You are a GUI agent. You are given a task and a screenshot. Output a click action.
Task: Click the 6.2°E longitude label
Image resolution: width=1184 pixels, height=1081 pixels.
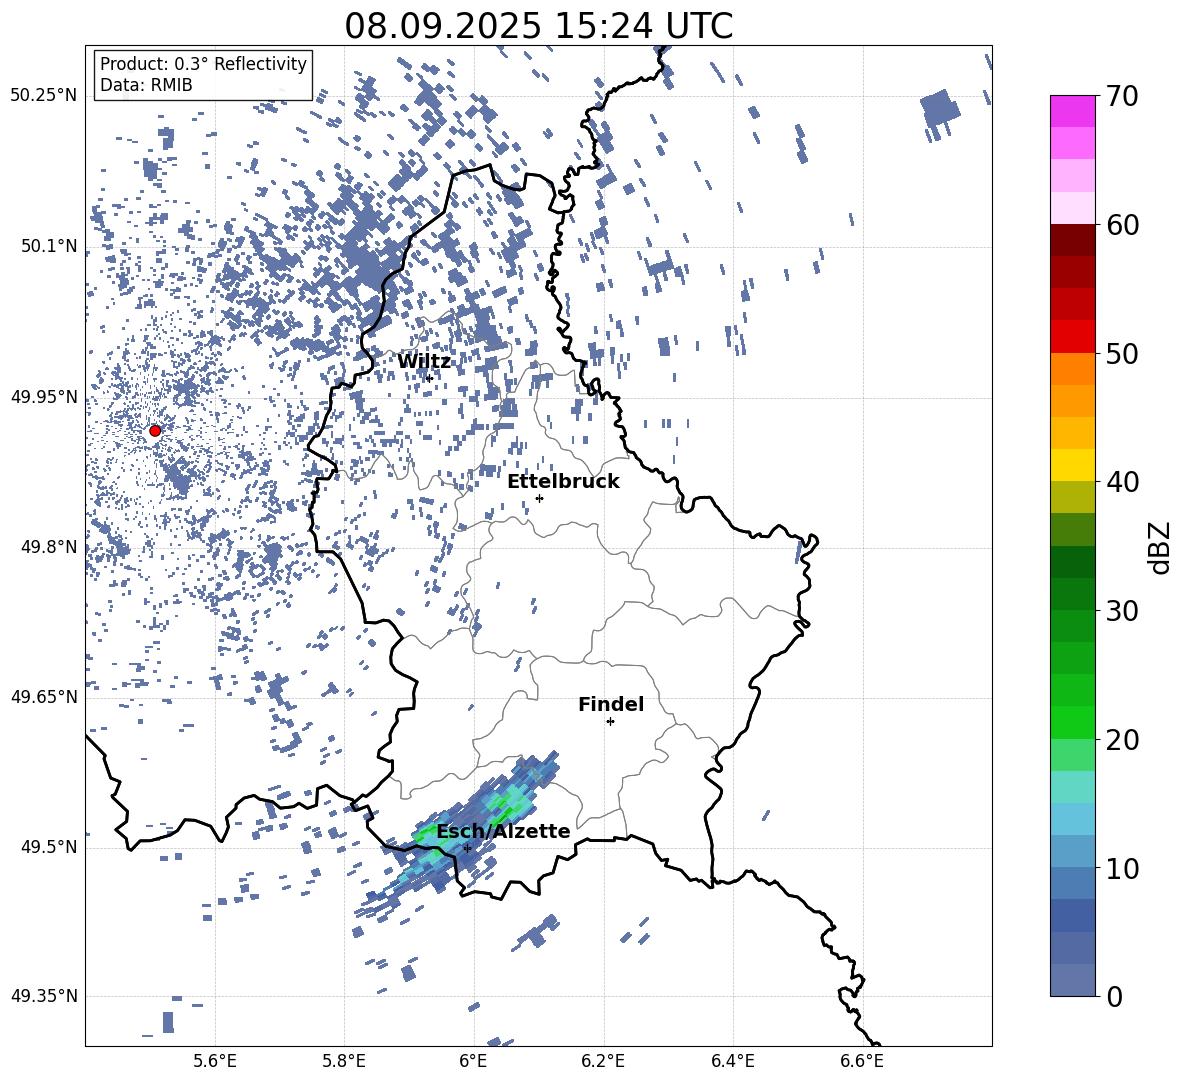tap(603, 1061)
